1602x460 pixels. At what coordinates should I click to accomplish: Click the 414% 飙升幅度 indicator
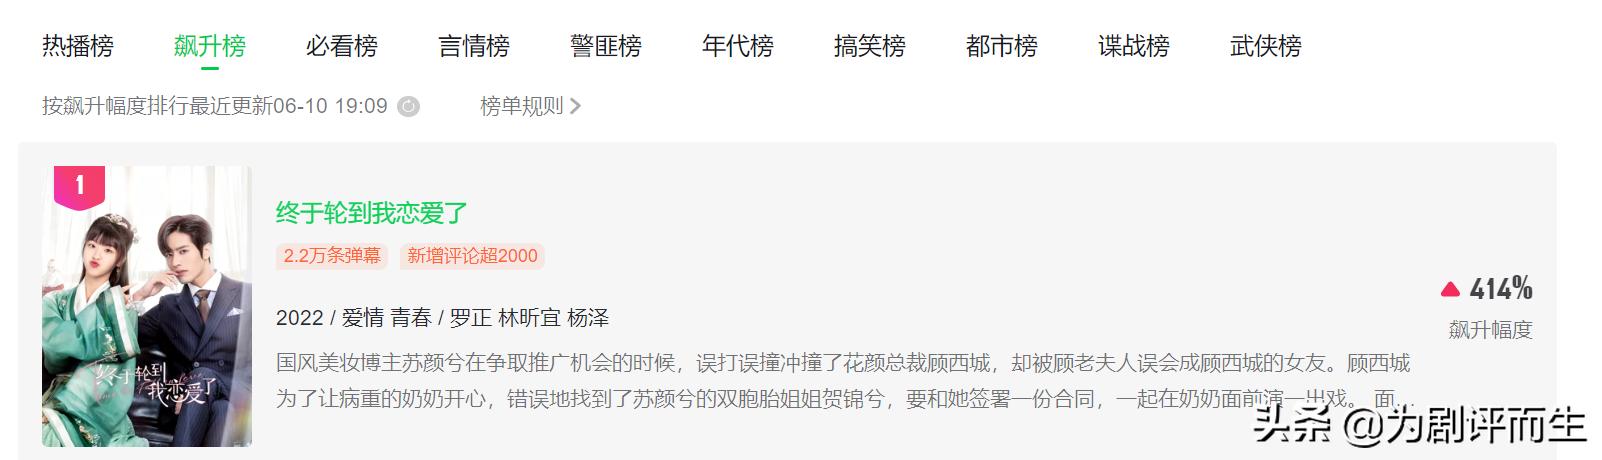(x=1490, y=308)
